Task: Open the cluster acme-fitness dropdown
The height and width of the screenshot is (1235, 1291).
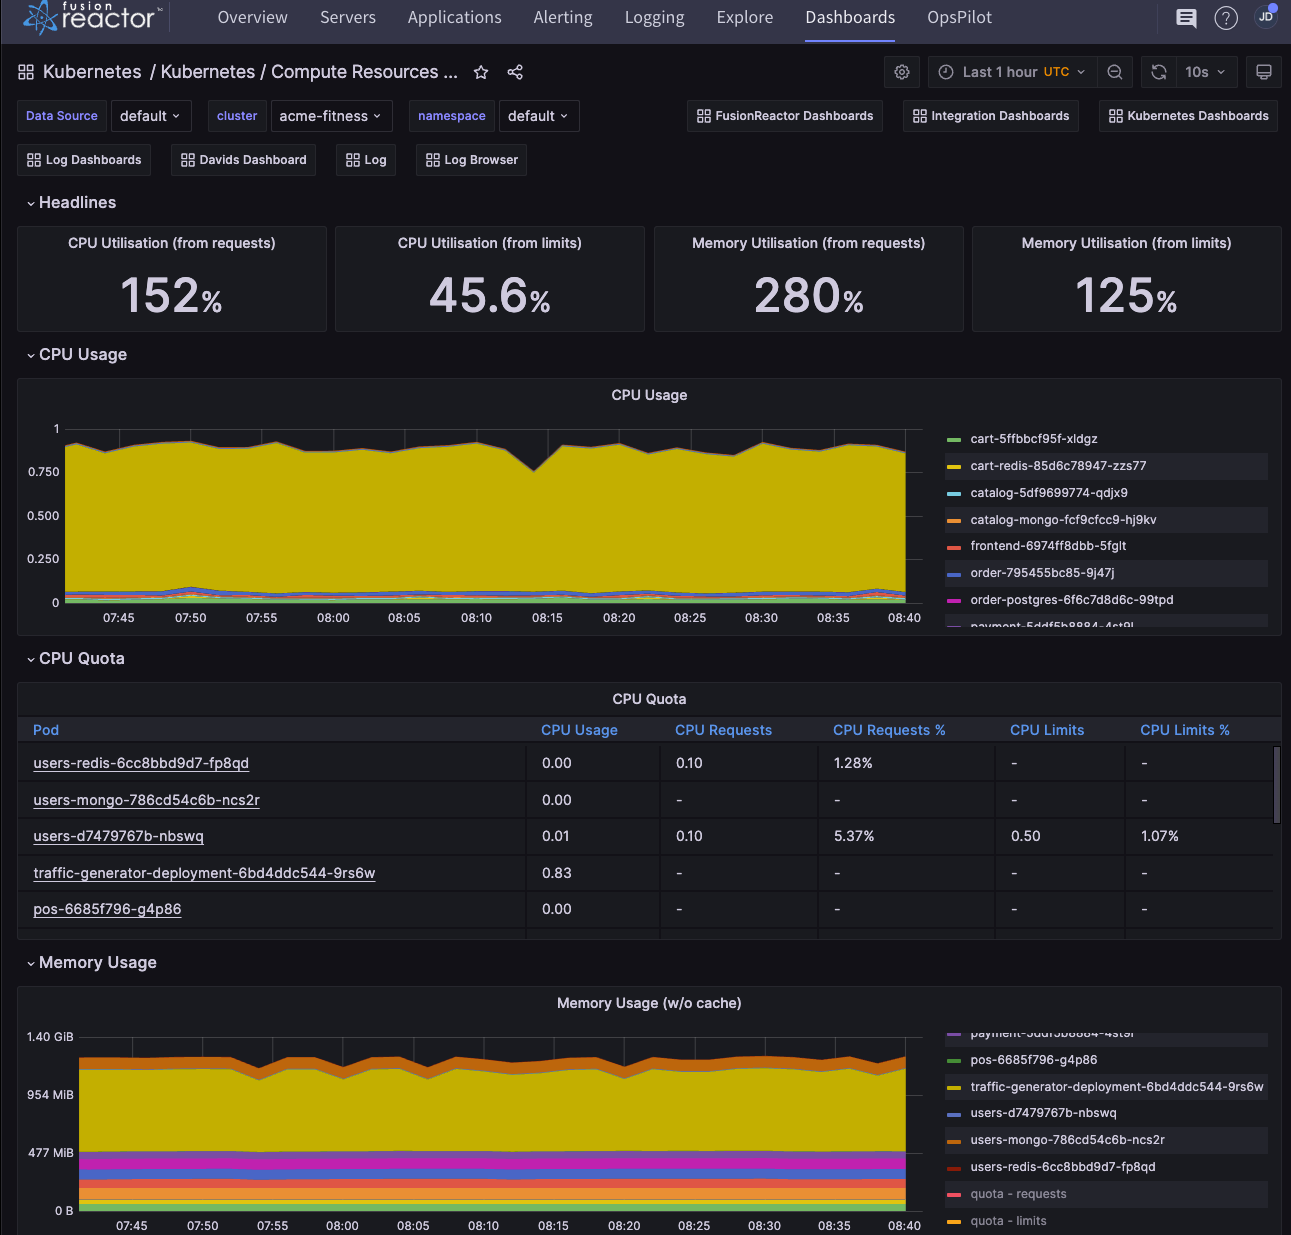Action: point(330,116)
